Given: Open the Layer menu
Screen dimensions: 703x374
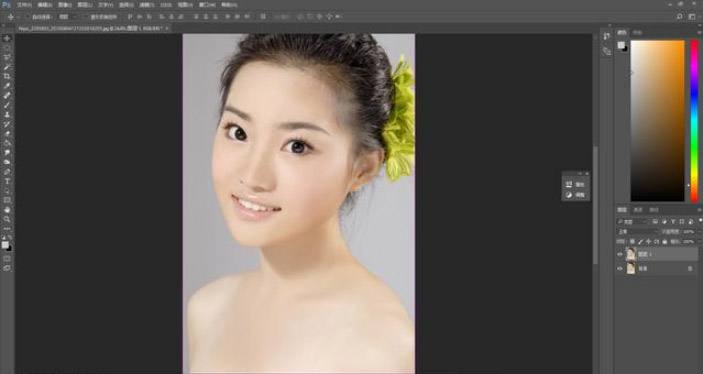Looking at the screenshot, I should [84, 4].
